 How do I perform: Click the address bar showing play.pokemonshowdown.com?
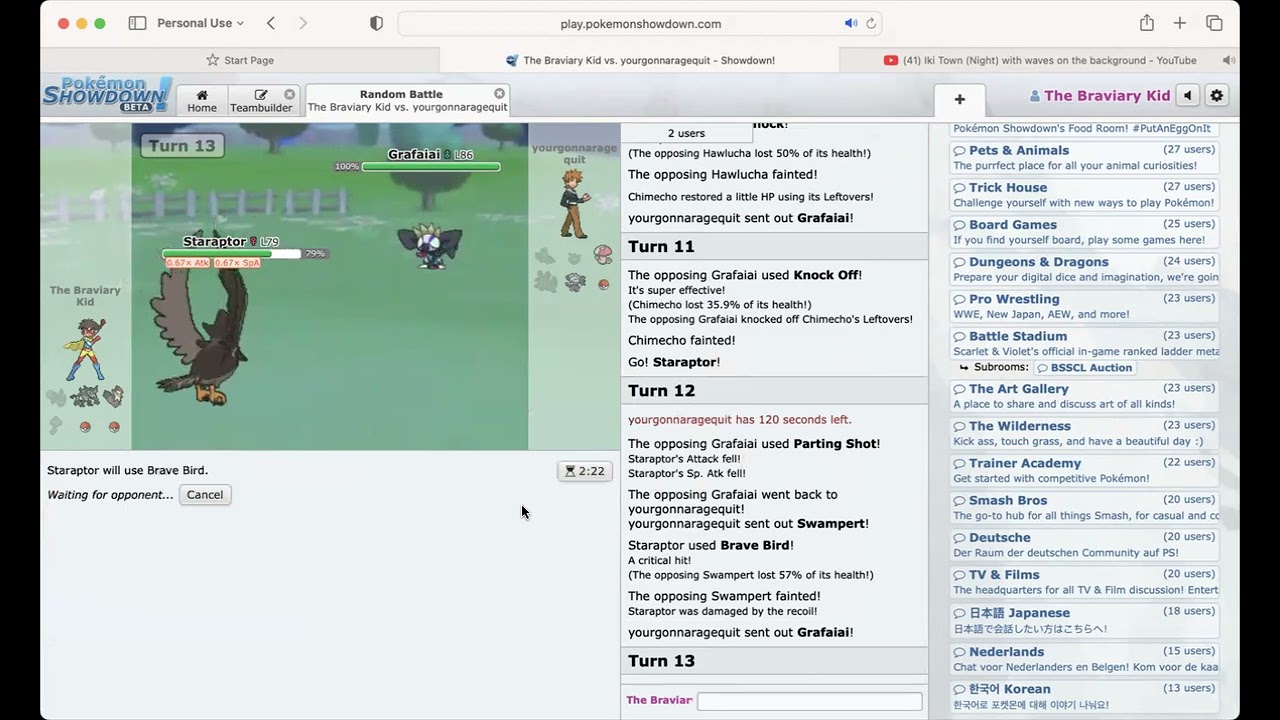pos(640,24)
